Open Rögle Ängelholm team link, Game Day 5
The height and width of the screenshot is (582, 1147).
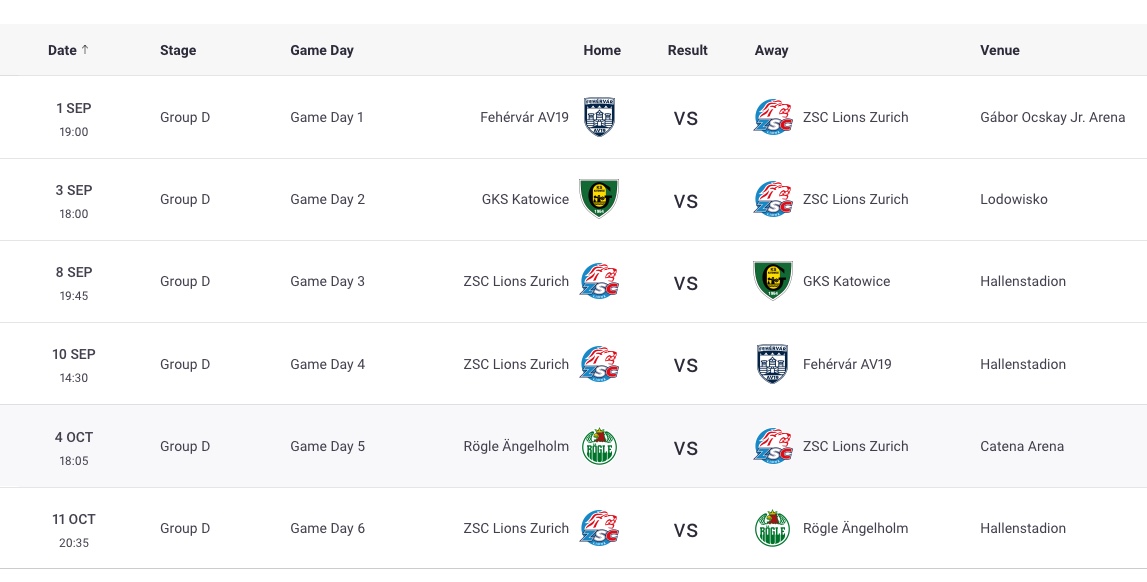[x=516, y=446]
